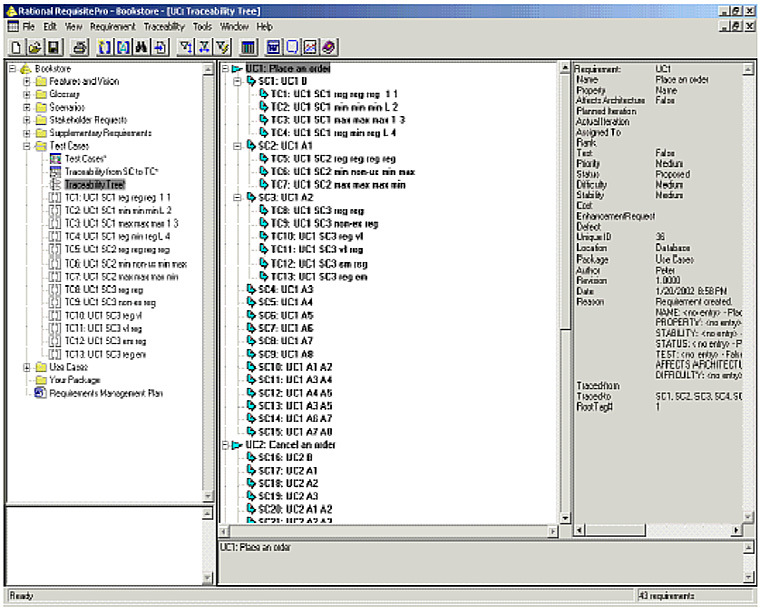Collapse the SC1: UC1 B node
Image resolution: width=760 pixels, height=610 pixels.
[x=238, y=81]
